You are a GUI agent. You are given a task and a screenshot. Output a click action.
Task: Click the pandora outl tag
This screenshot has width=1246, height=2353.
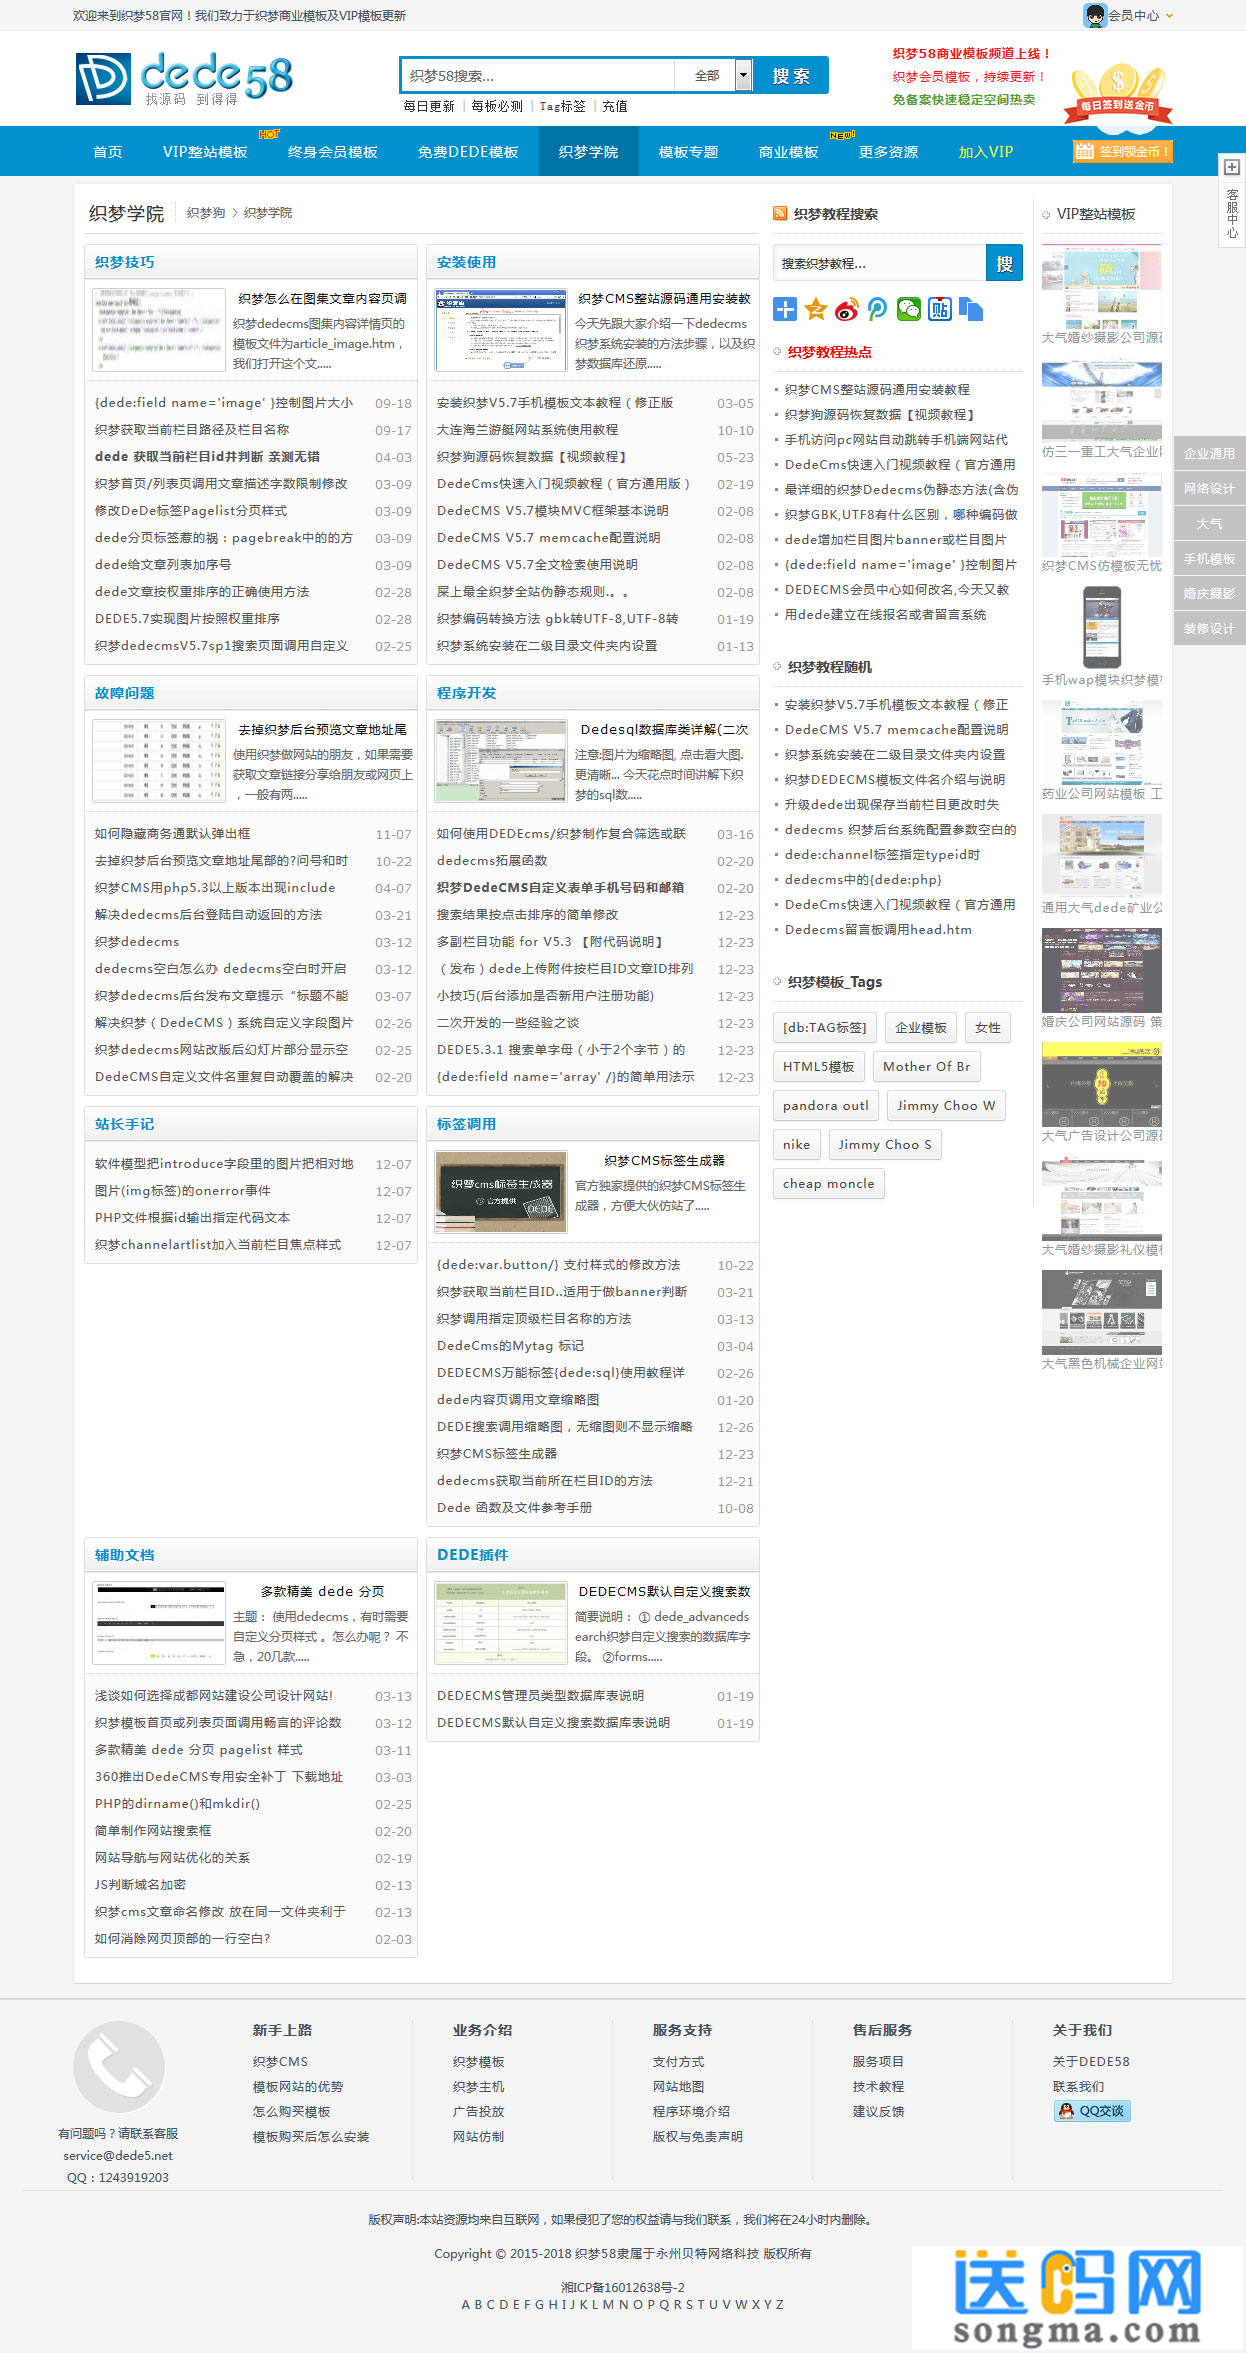[826, 1105]
